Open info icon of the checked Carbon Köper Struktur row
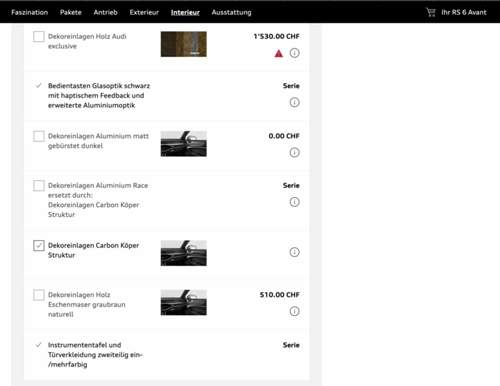This screenshot has height=386, width=500. point(294,252)
